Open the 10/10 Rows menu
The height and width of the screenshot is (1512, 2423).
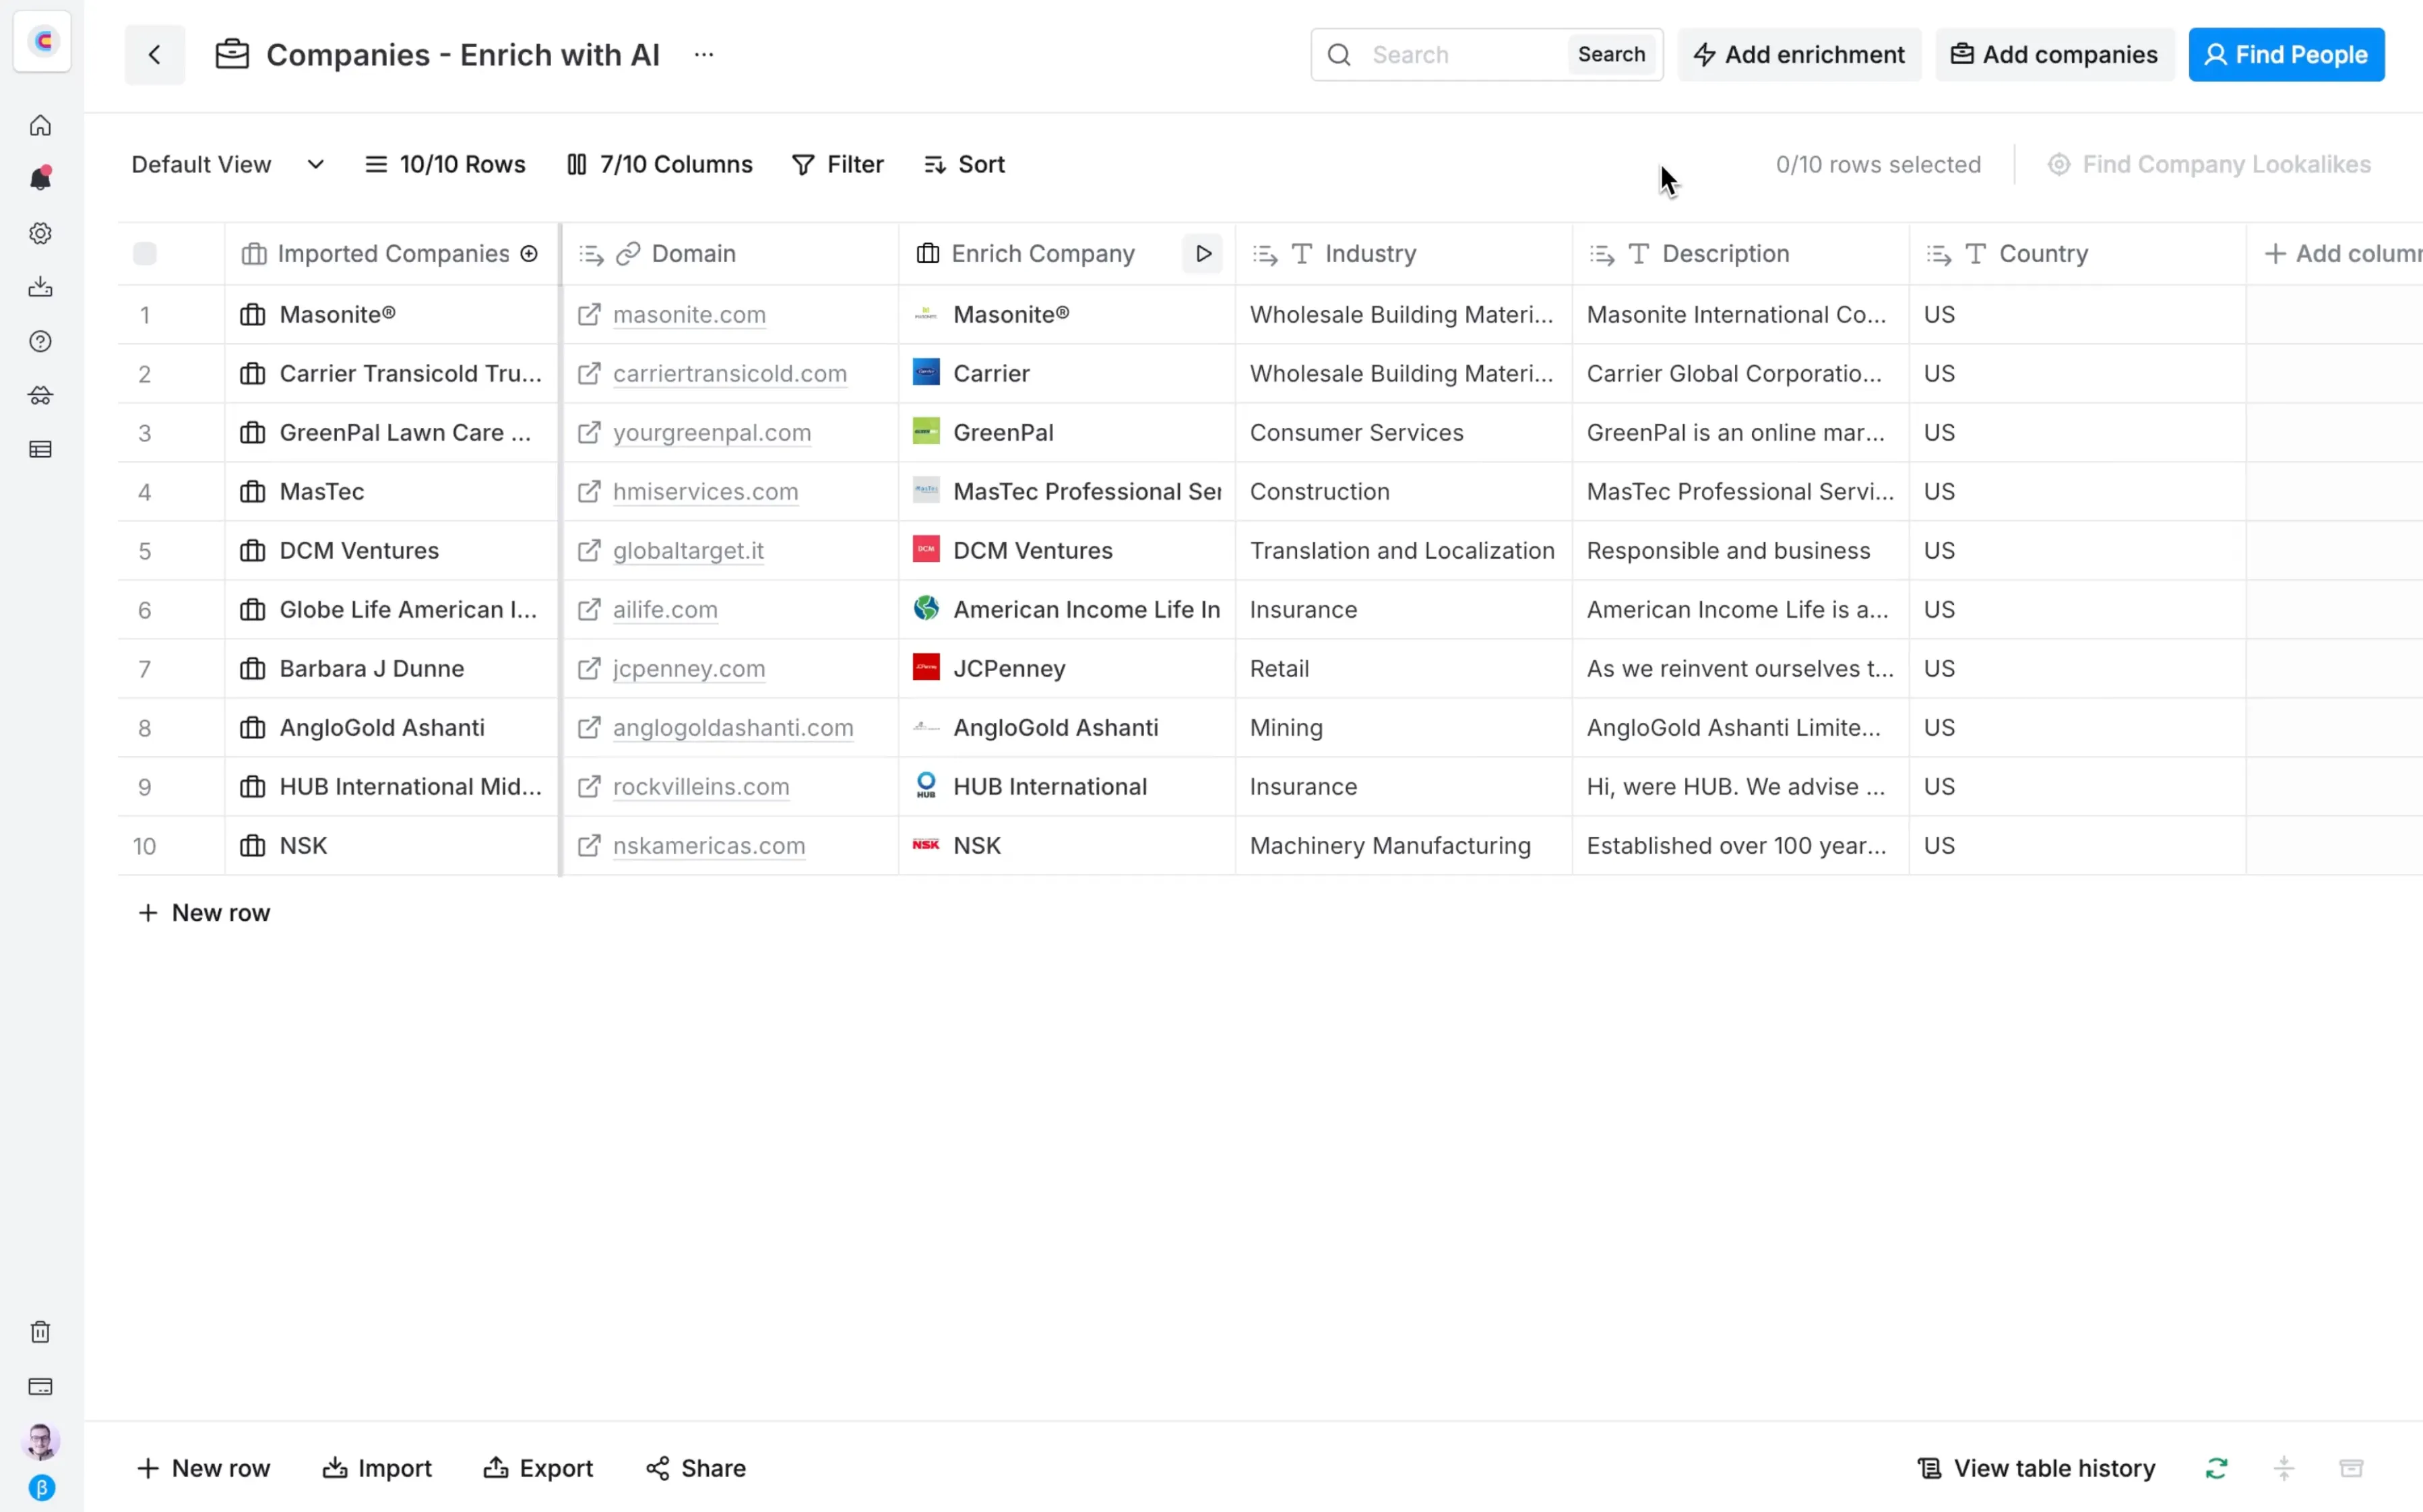click(445, 164)
